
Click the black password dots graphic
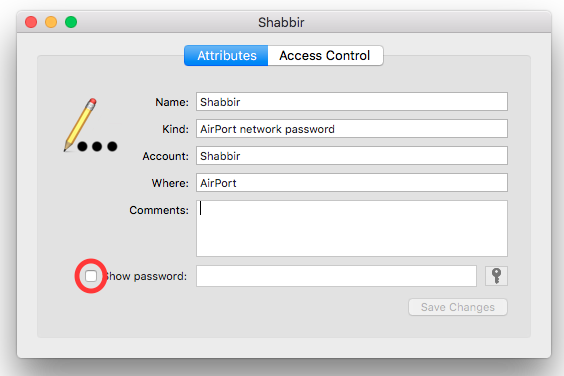pos(97,146)
